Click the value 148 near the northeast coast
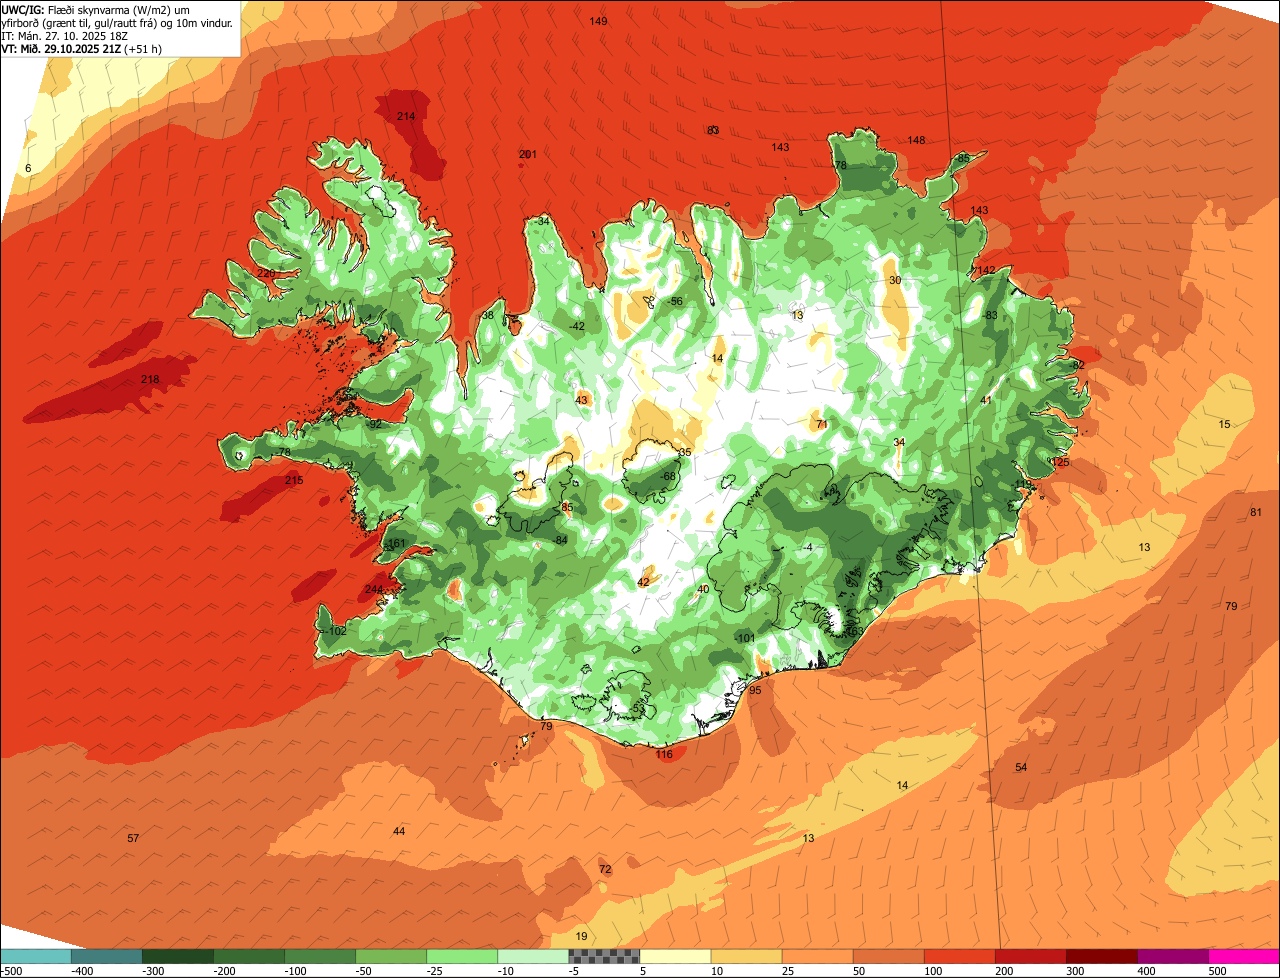Viewport: 1280px width, 978px height. click(x=916, y=140)
